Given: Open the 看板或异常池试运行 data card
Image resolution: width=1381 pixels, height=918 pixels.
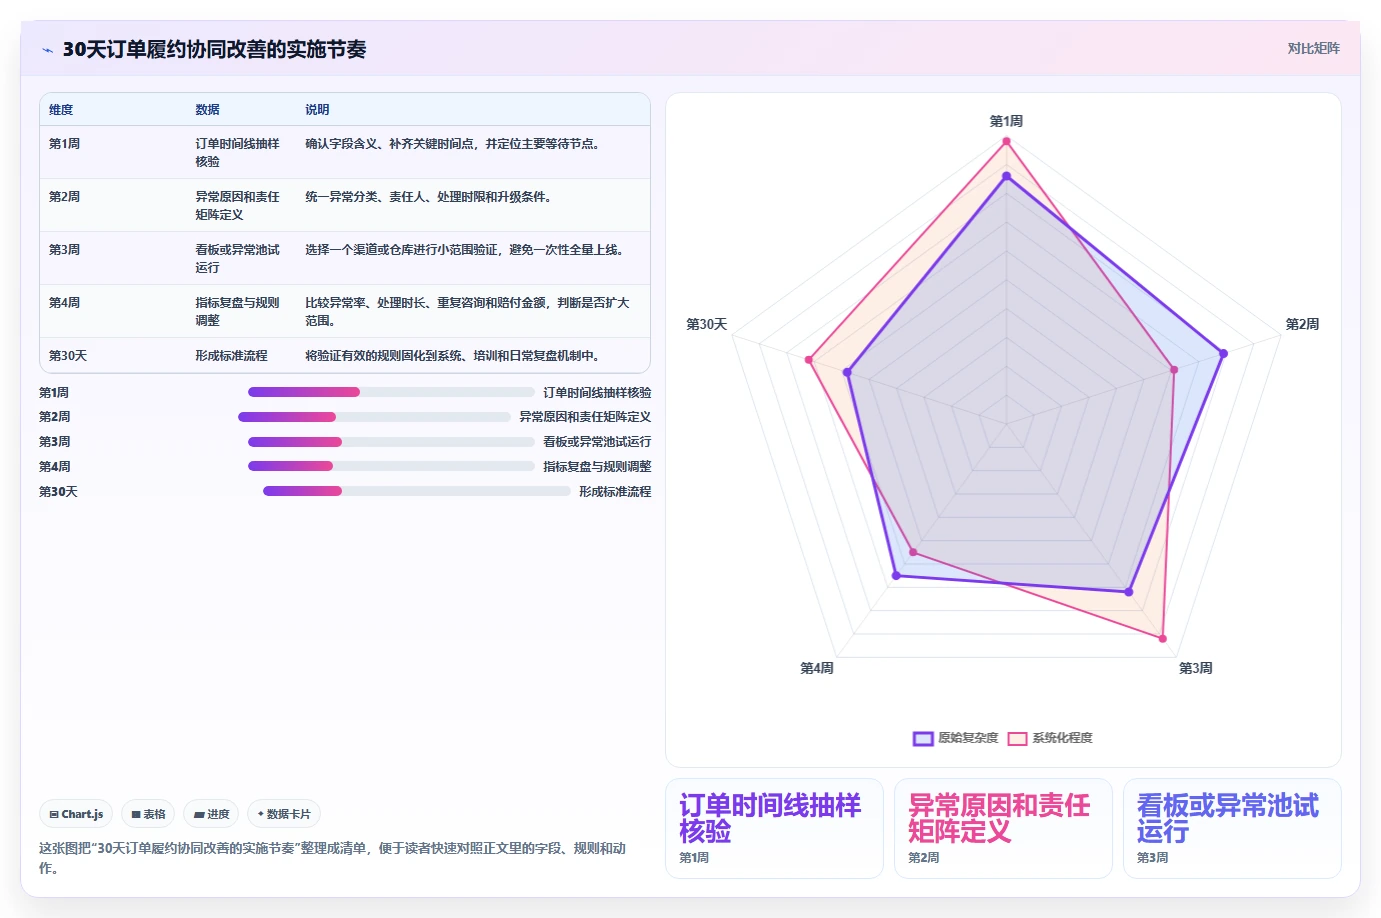Looking at the screenshot, I should point(1232,829).
